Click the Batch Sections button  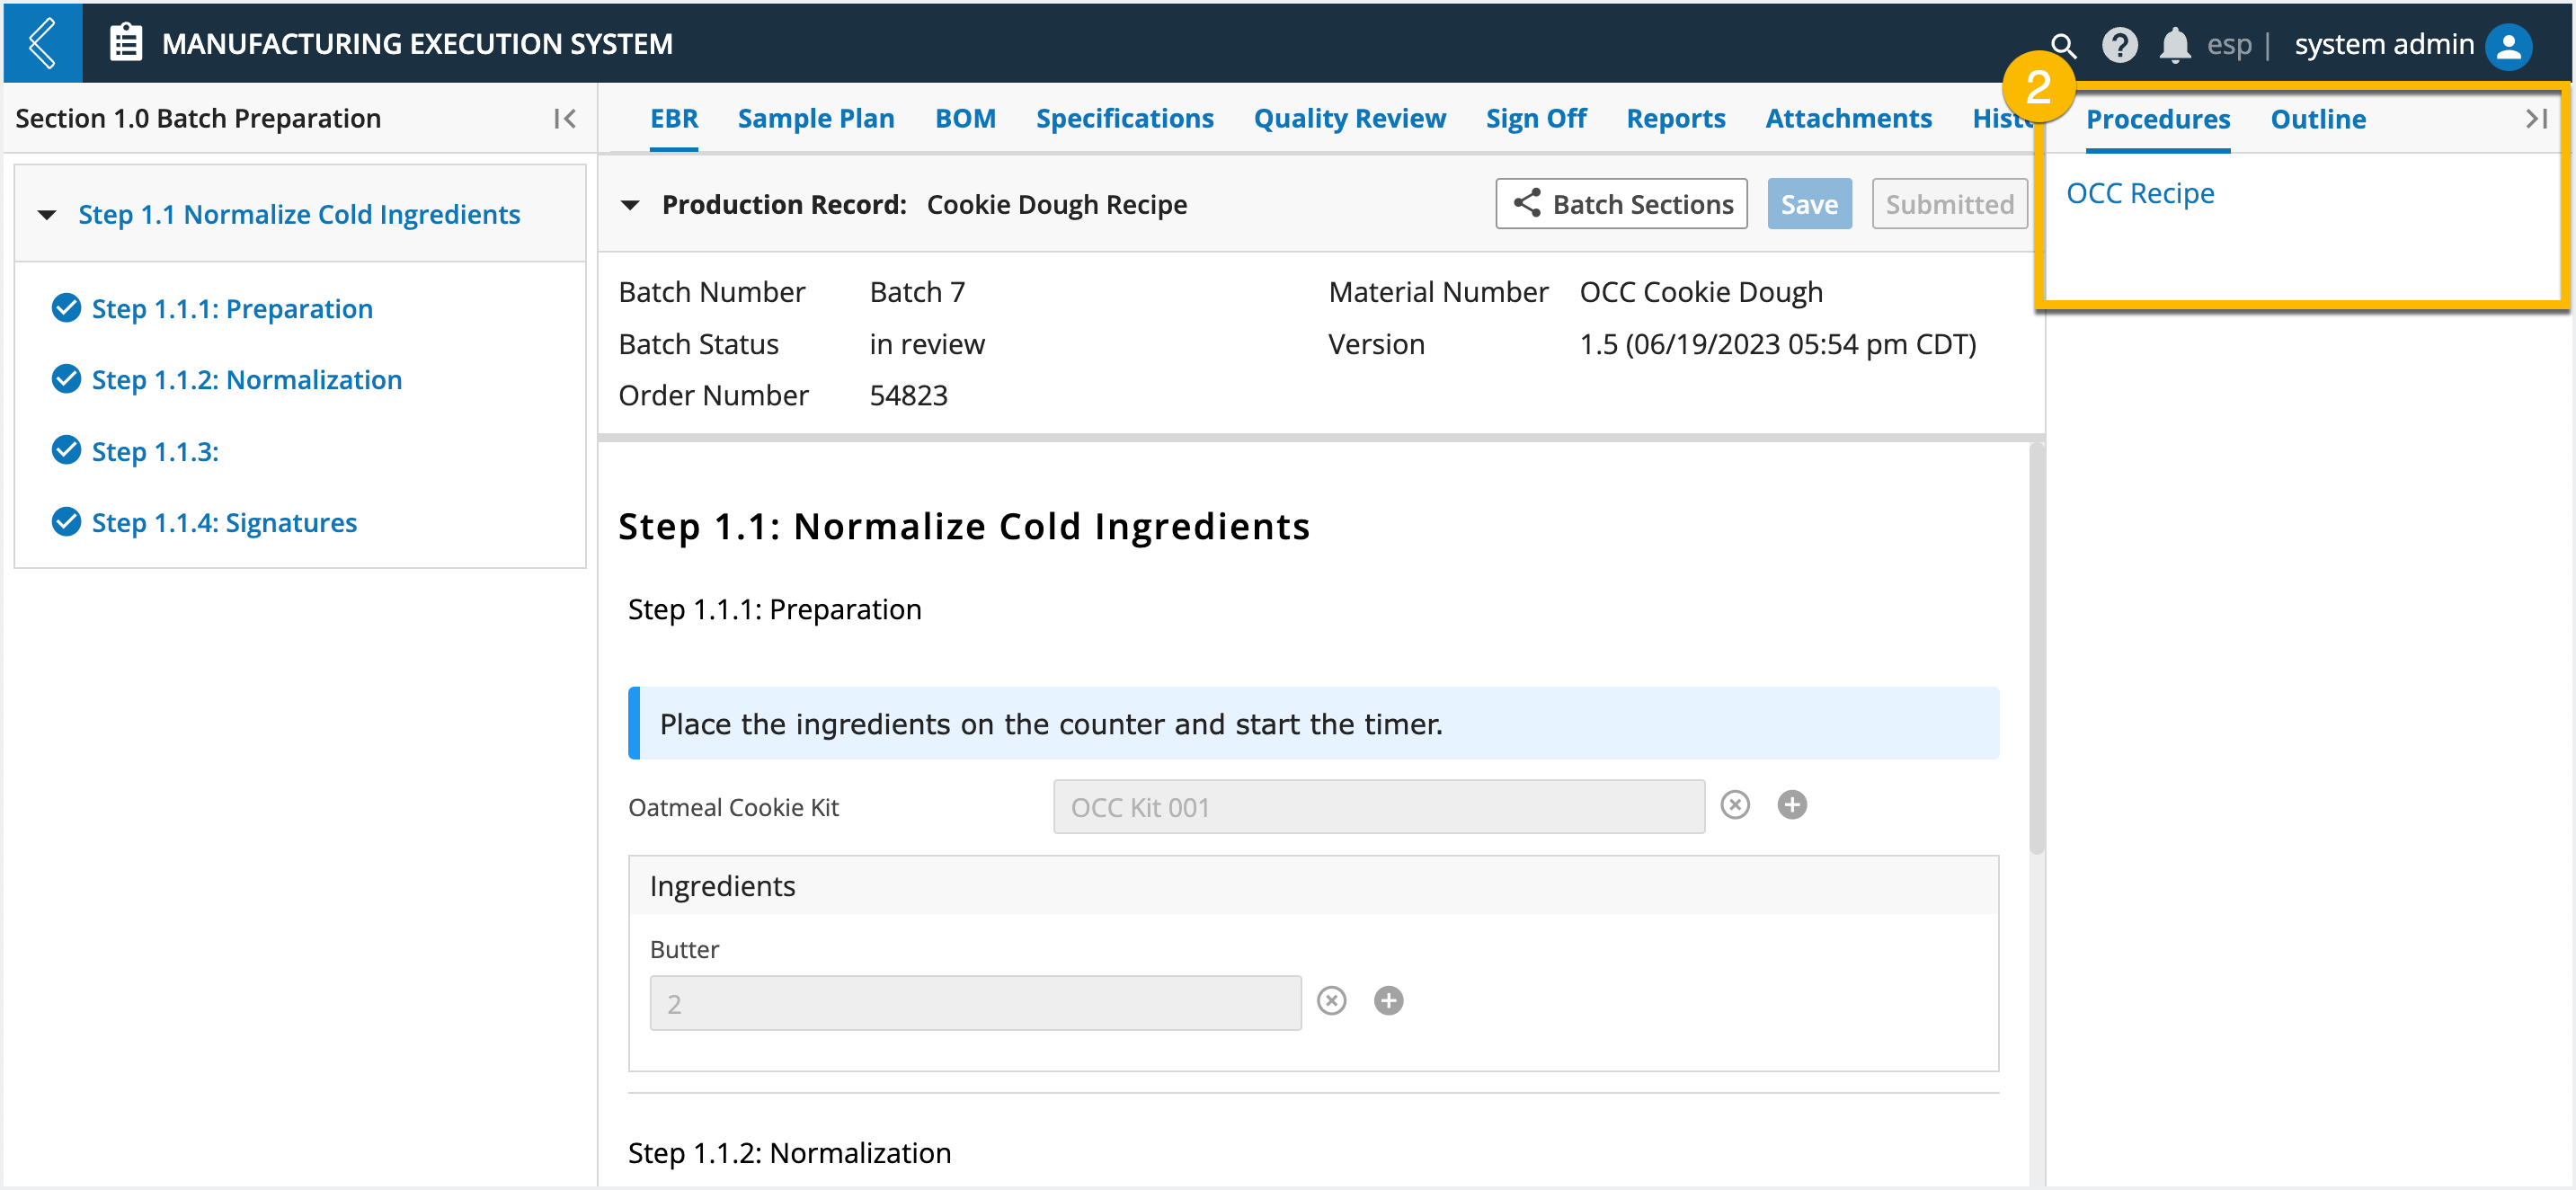tap(1621, 204)
